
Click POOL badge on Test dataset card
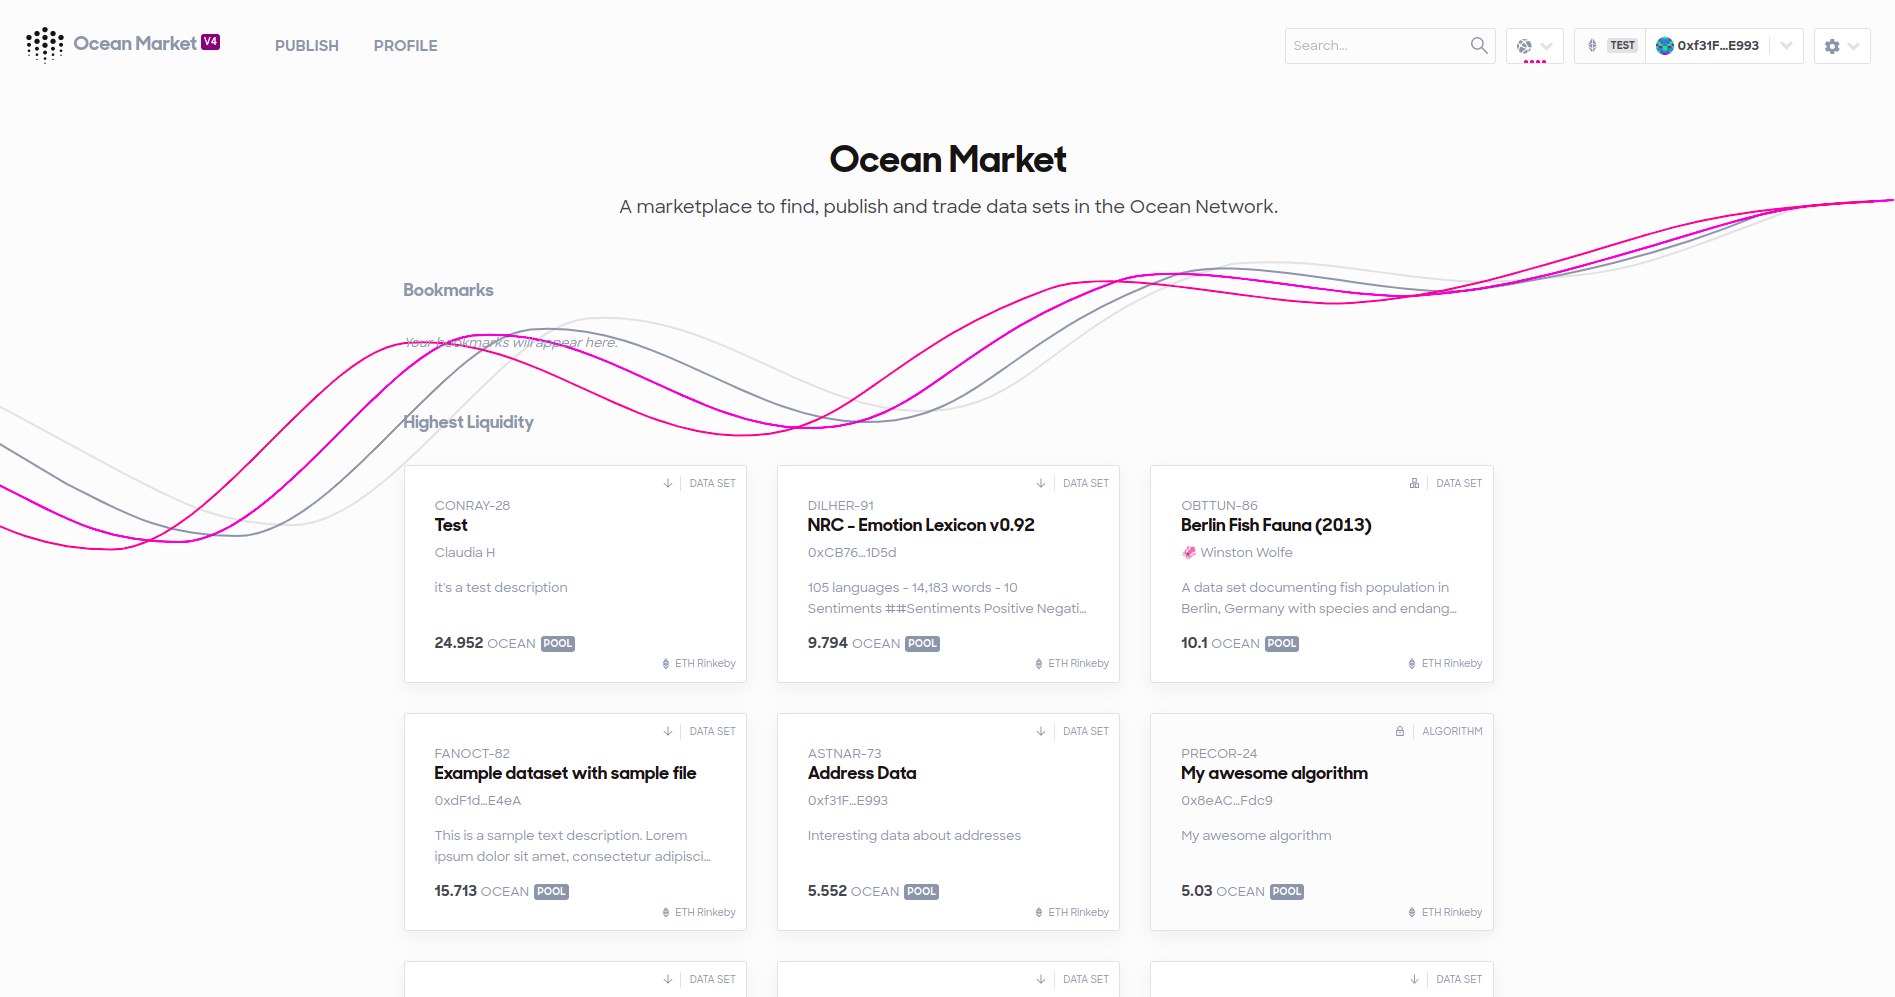558,644
